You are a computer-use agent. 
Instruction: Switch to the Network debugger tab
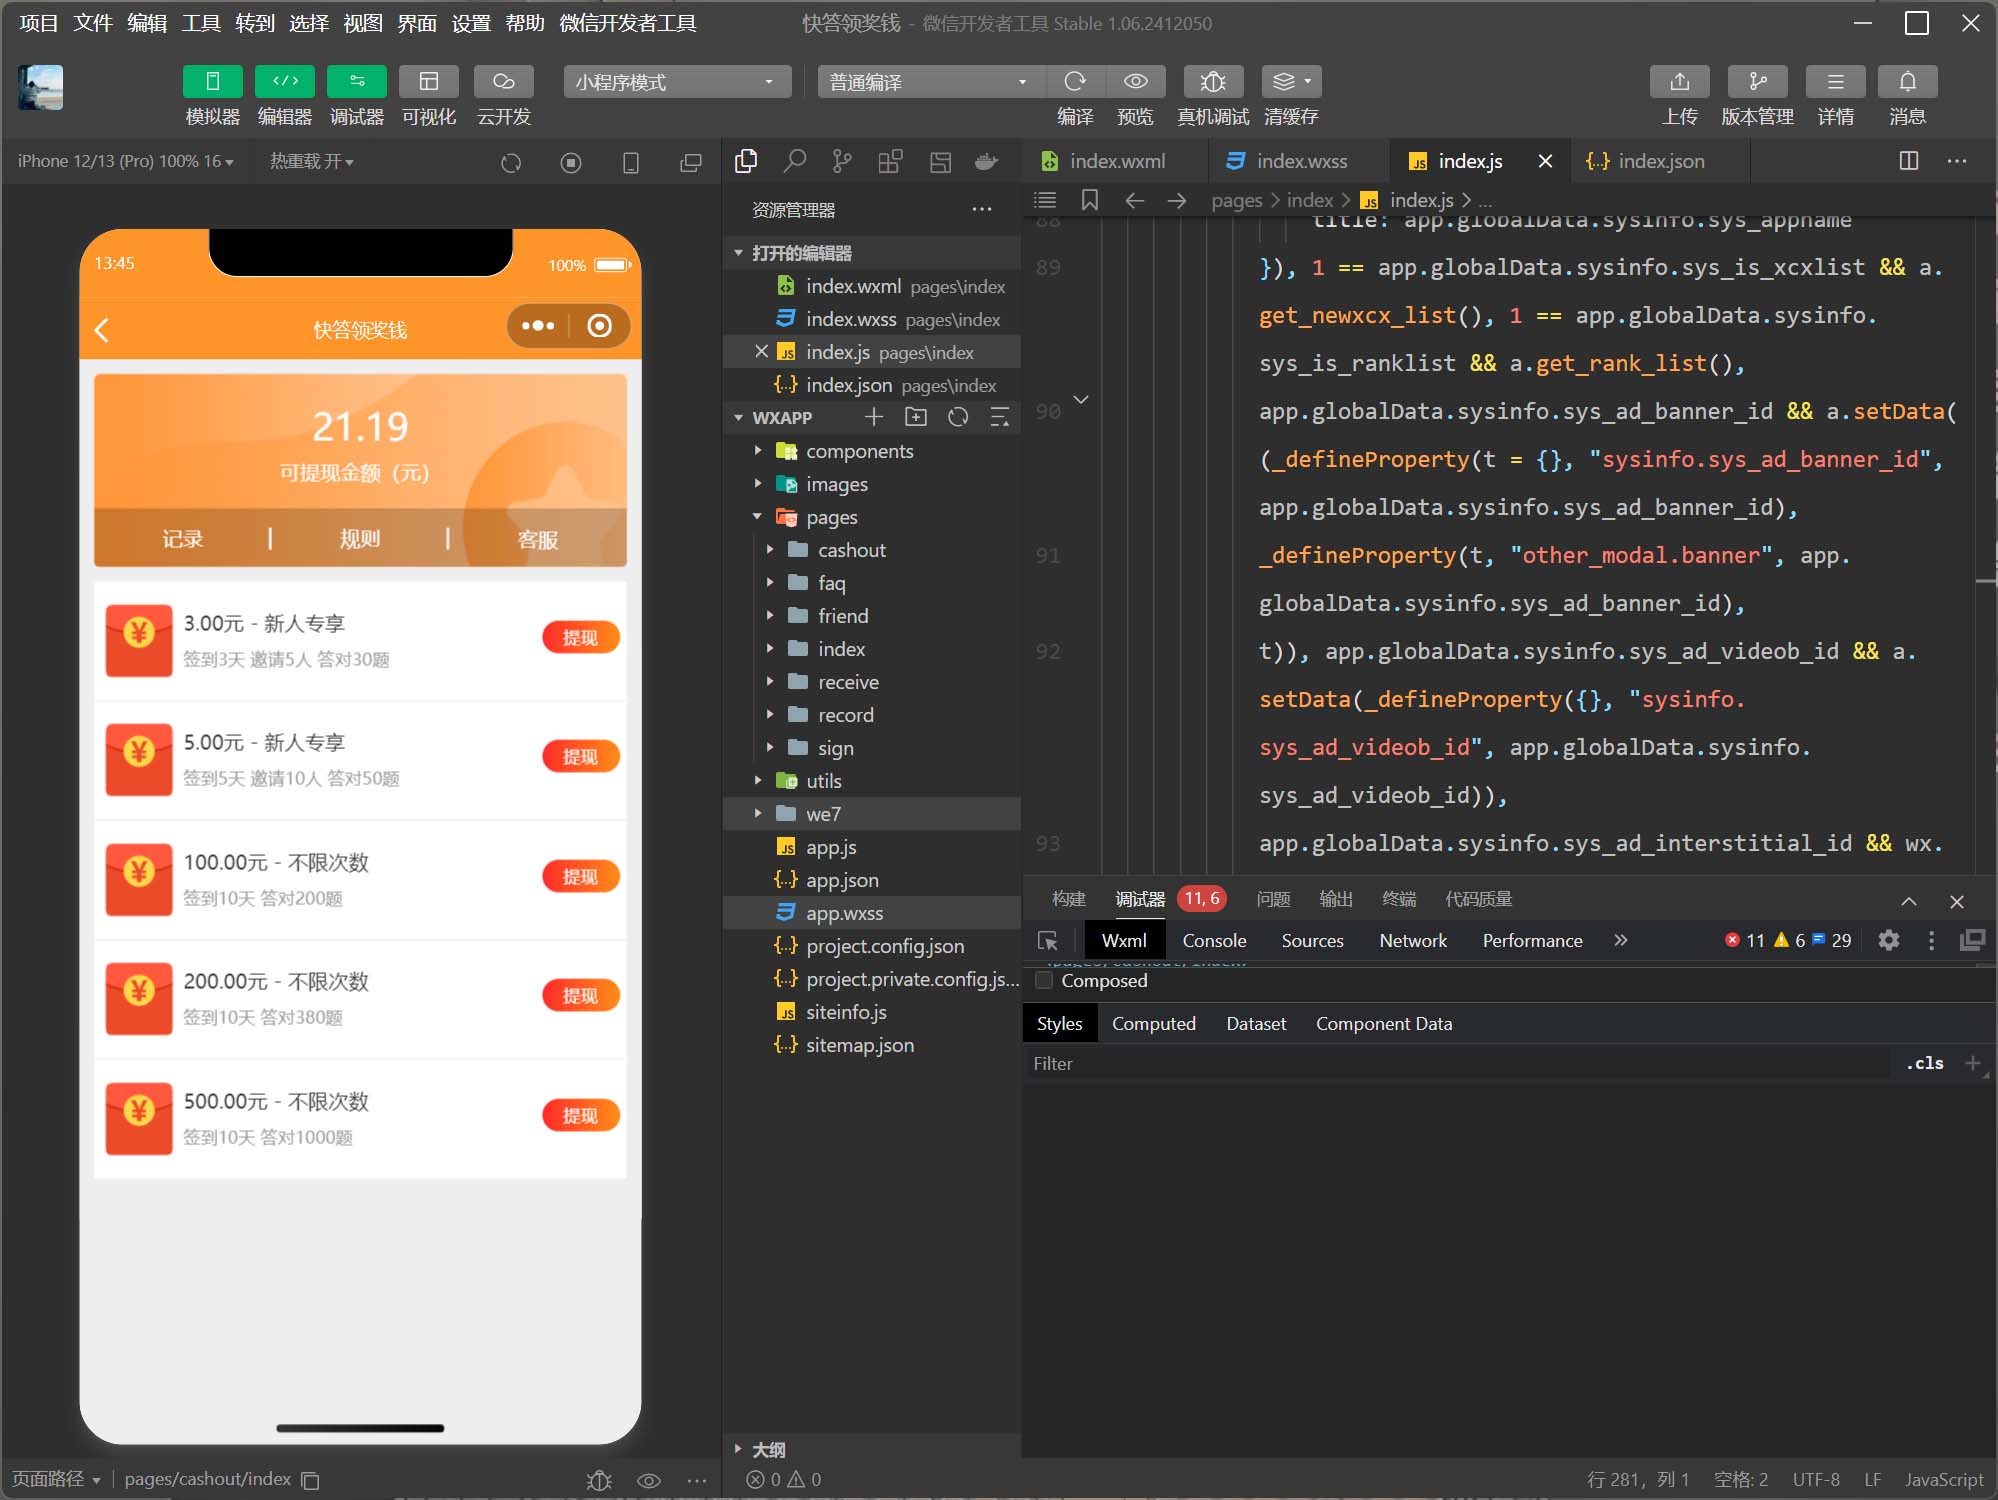(1413, 940)
